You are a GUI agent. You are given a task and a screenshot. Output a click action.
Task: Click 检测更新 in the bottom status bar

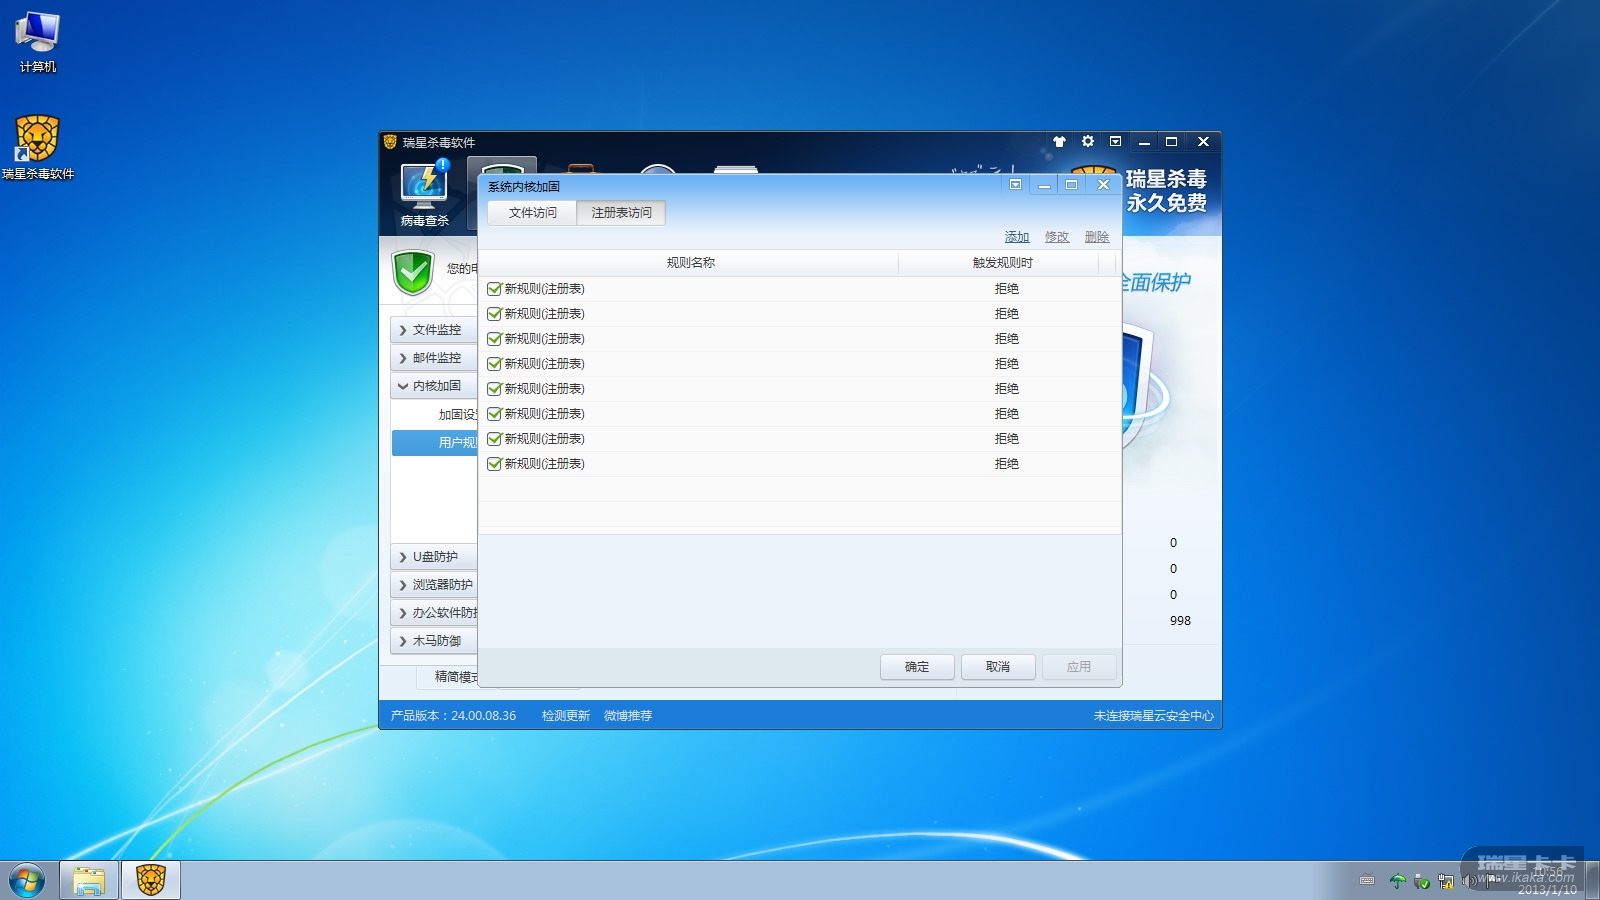[566, 716]
